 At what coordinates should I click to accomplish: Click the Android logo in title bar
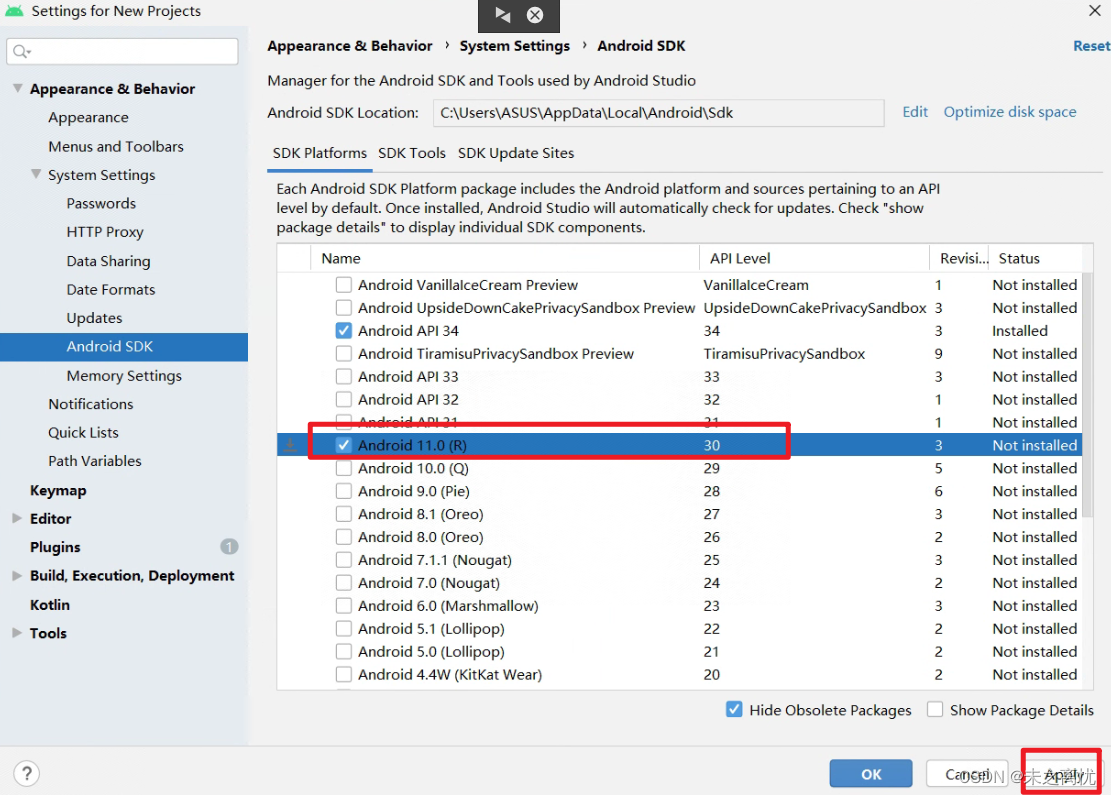coord(14,11)
